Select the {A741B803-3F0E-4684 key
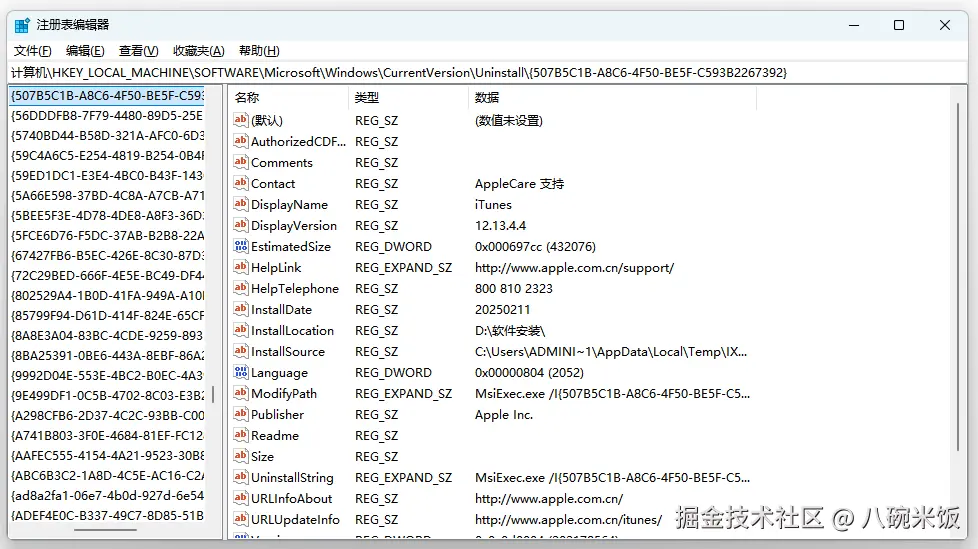Image resolution: width=978 pixels, height=549 pixels. pos(107,435)
